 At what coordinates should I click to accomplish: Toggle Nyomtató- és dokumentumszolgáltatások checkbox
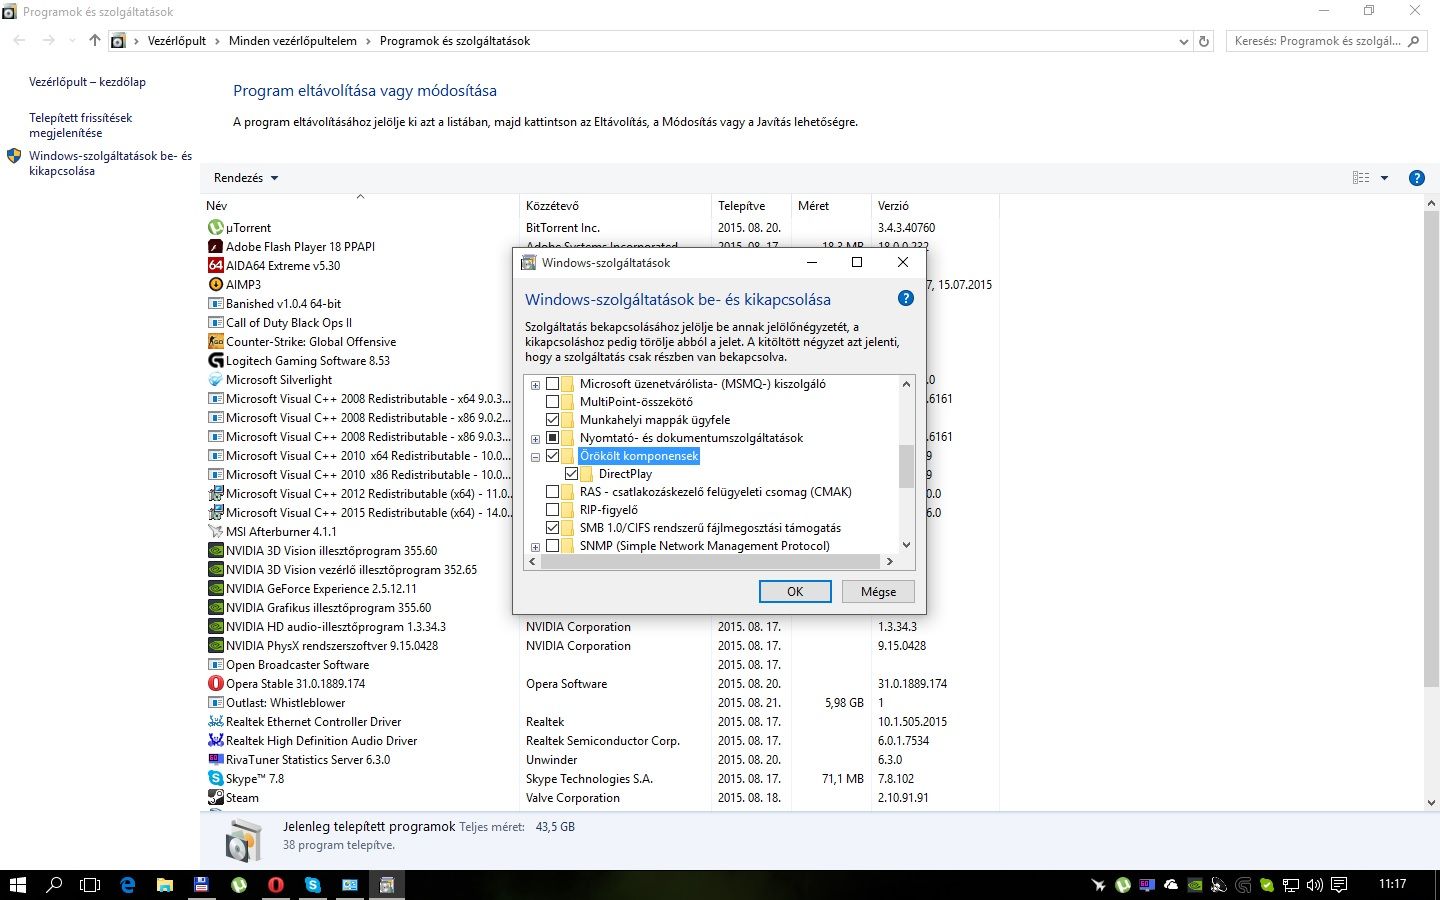[552, 438]
